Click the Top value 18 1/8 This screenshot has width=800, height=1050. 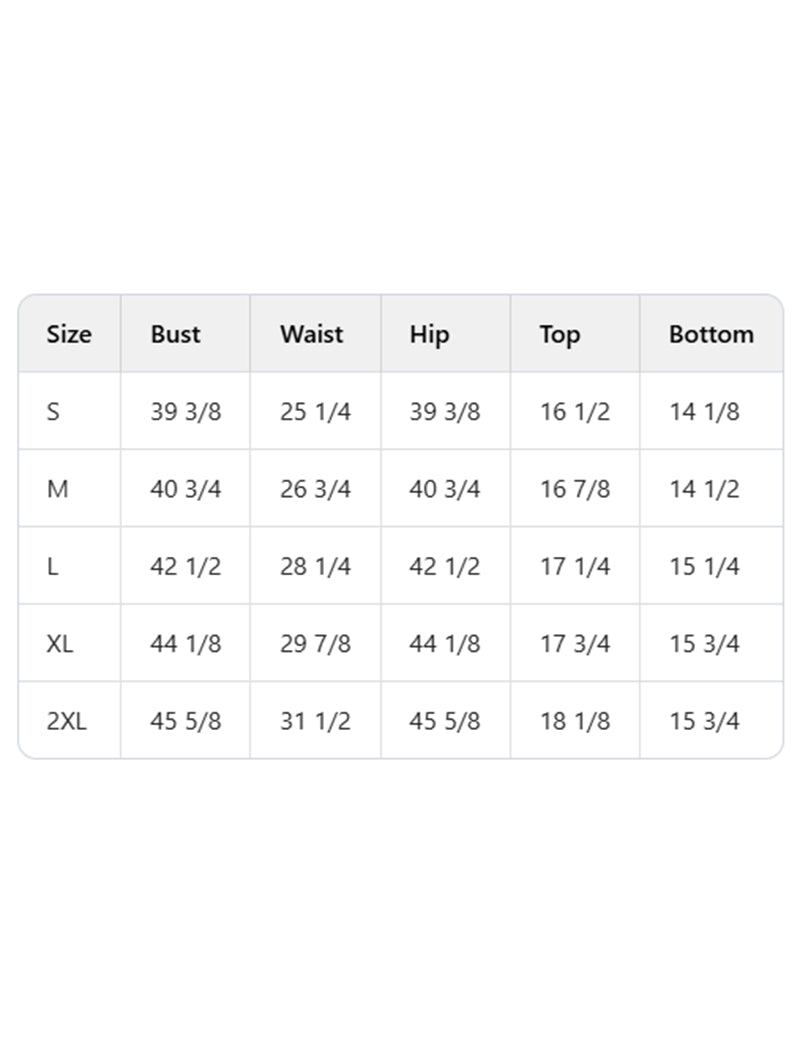tap(575, 720)
